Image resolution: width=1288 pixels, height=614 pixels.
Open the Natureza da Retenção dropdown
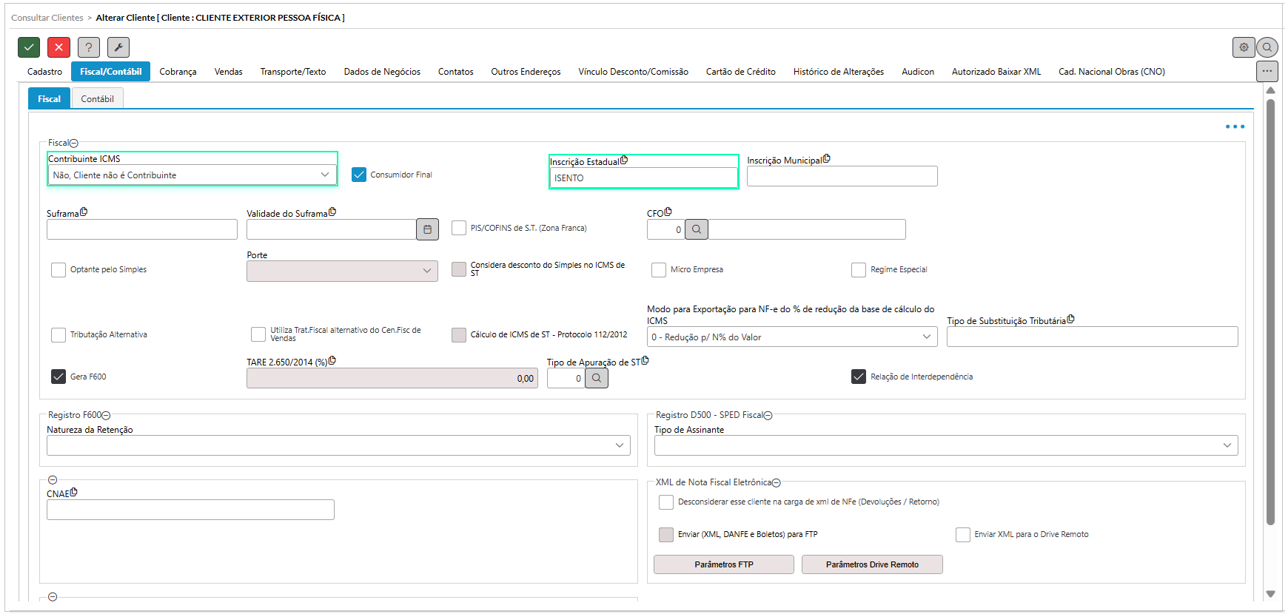coord(339,446)
